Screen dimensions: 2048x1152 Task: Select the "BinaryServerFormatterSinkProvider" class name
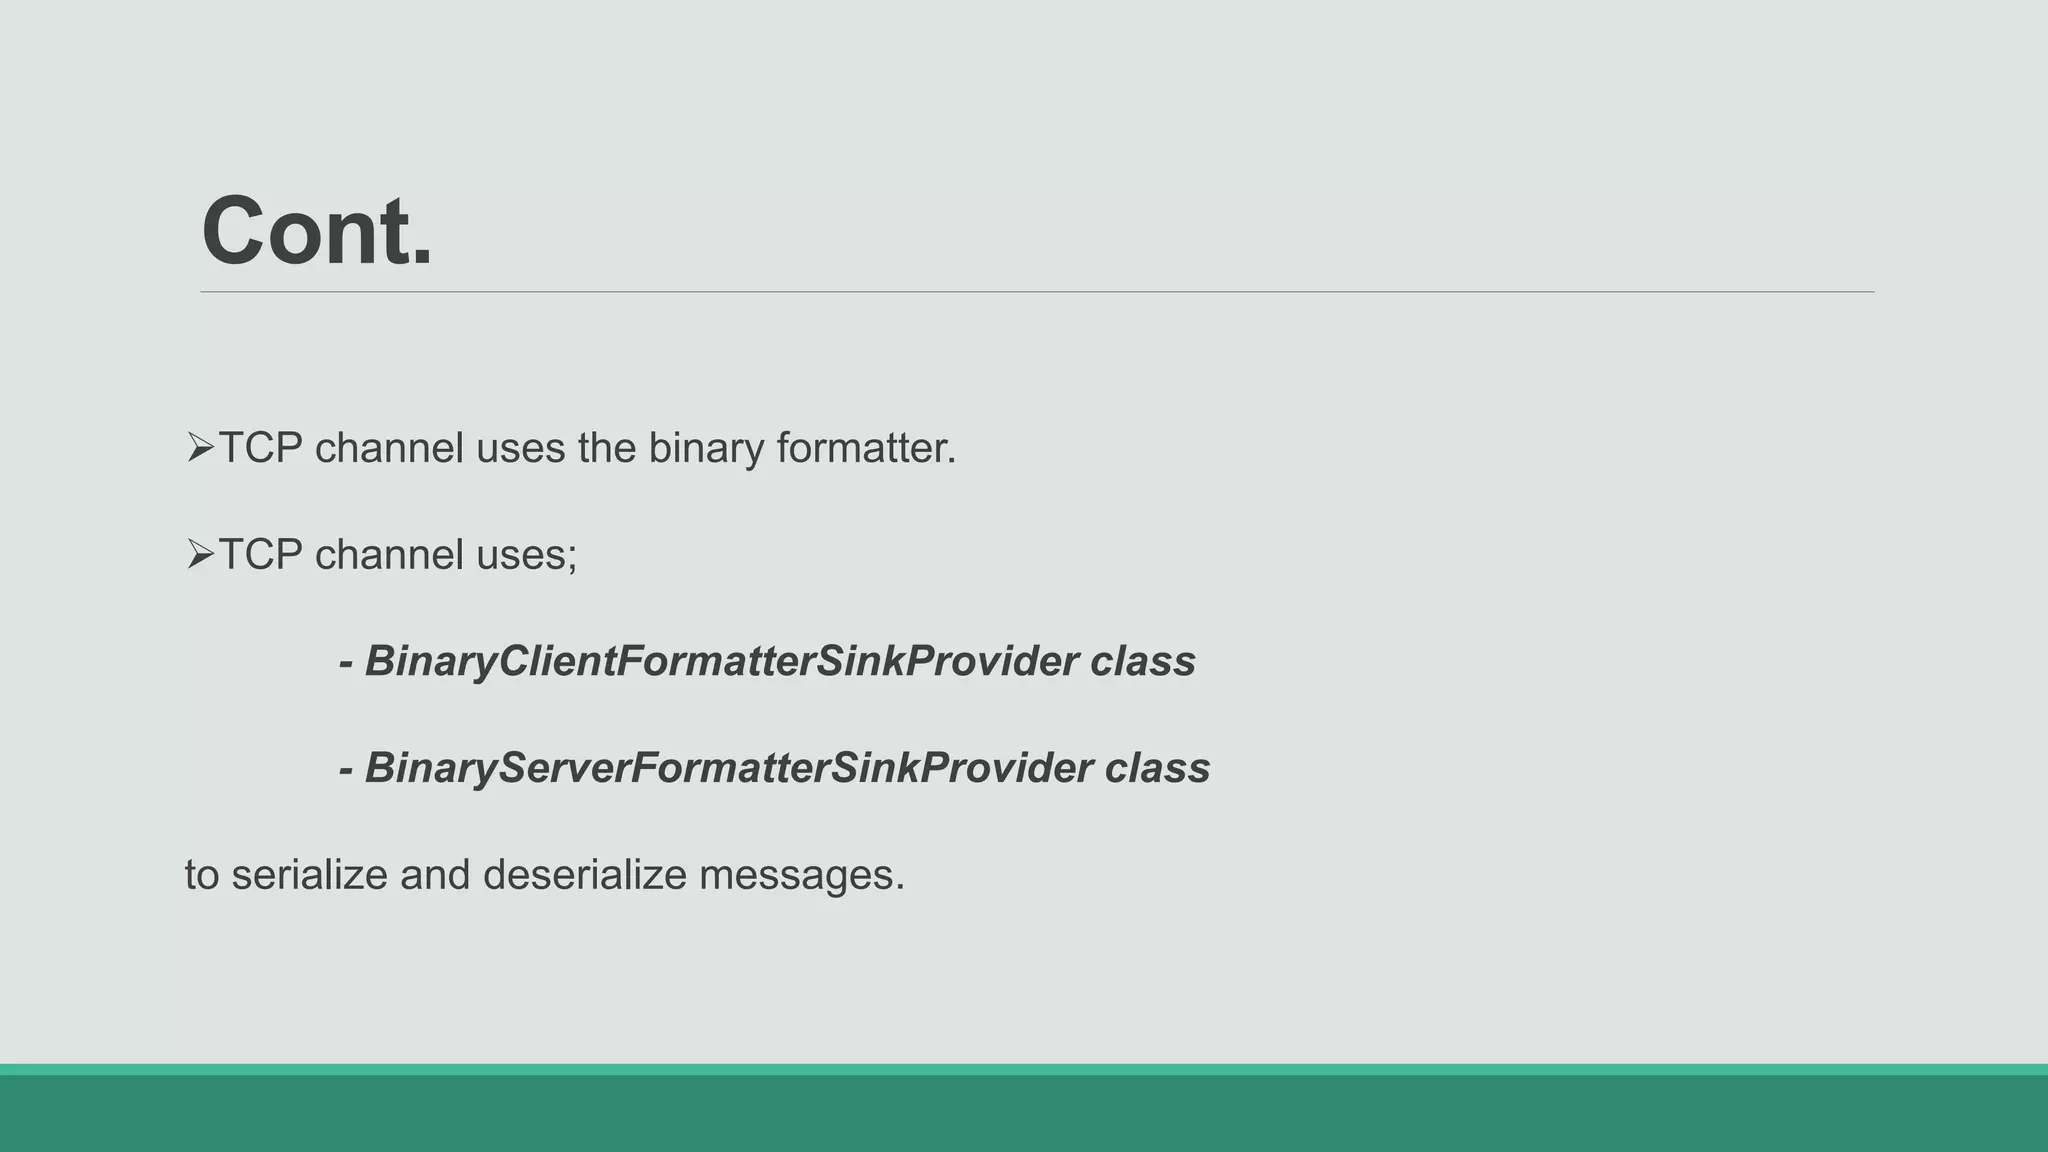728,768
